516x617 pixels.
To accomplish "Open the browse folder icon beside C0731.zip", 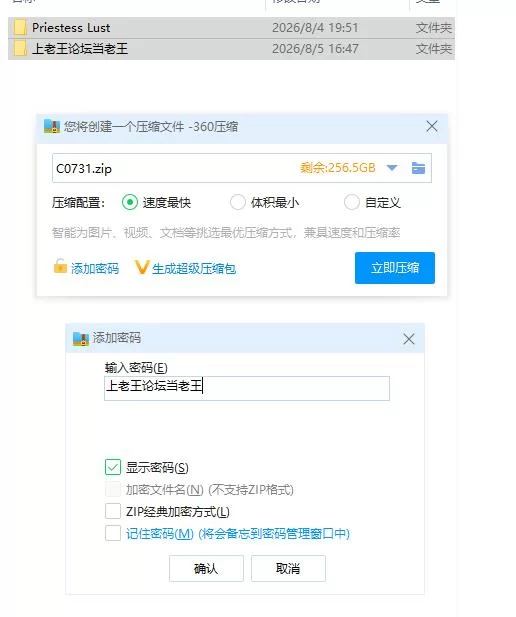I will (418, 168).
